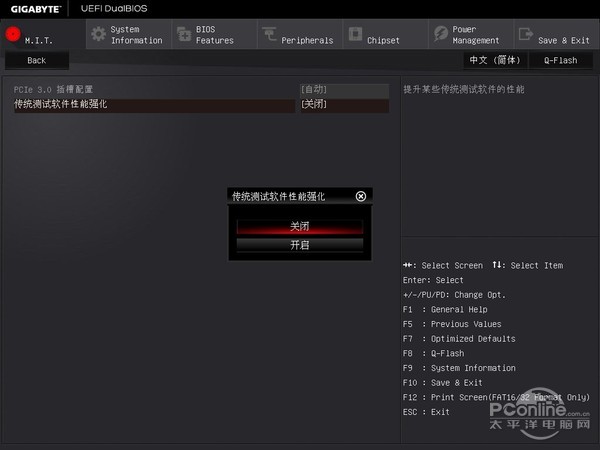The height and width of the screenshot is (450, 600).
Task: Open the M.I.T. tab
Action: (x=43, y=34)
